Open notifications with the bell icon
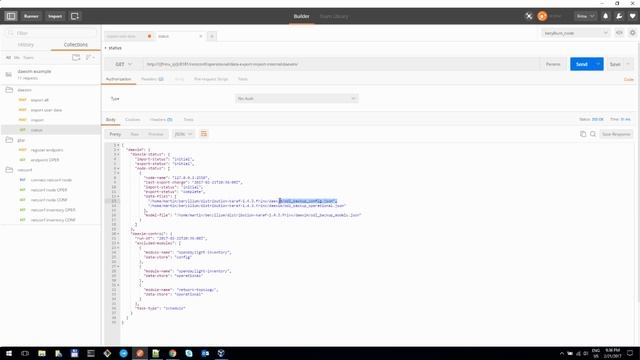 (x=606, y=16)
